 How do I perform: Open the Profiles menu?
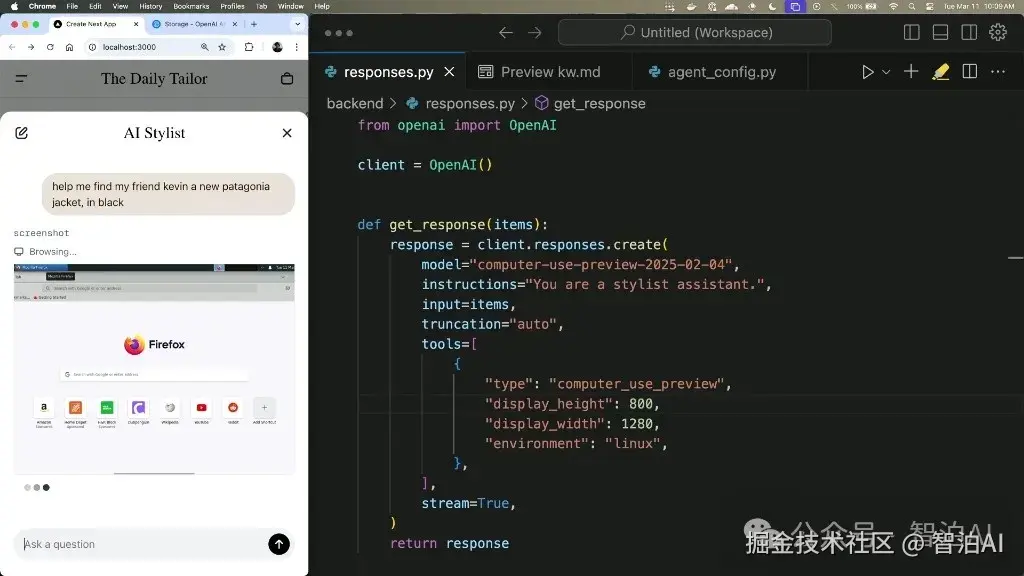232,7
